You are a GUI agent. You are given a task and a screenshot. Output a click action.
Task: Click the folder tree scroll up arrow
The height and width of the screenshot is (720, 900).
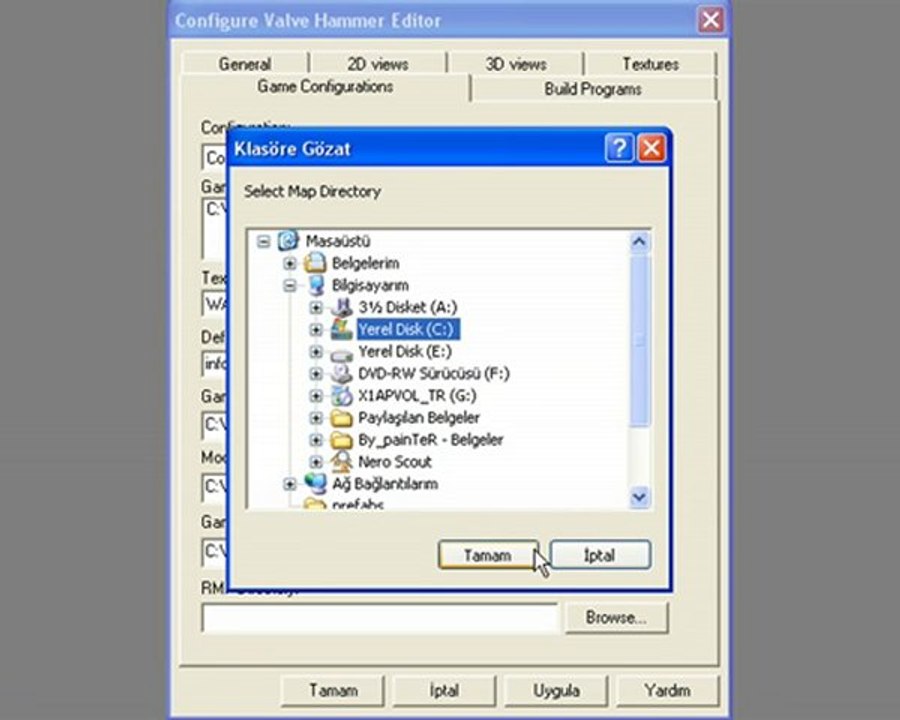click(x=639, y=242)
